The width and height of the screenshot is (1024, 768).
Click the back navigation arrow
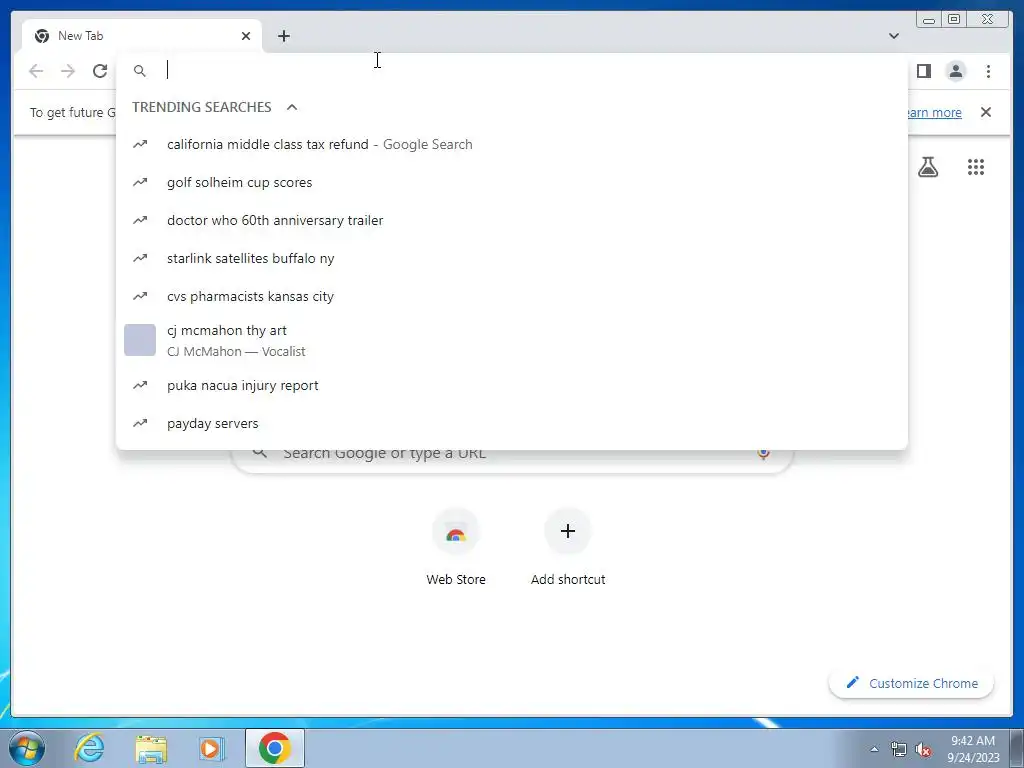point(36,71)
